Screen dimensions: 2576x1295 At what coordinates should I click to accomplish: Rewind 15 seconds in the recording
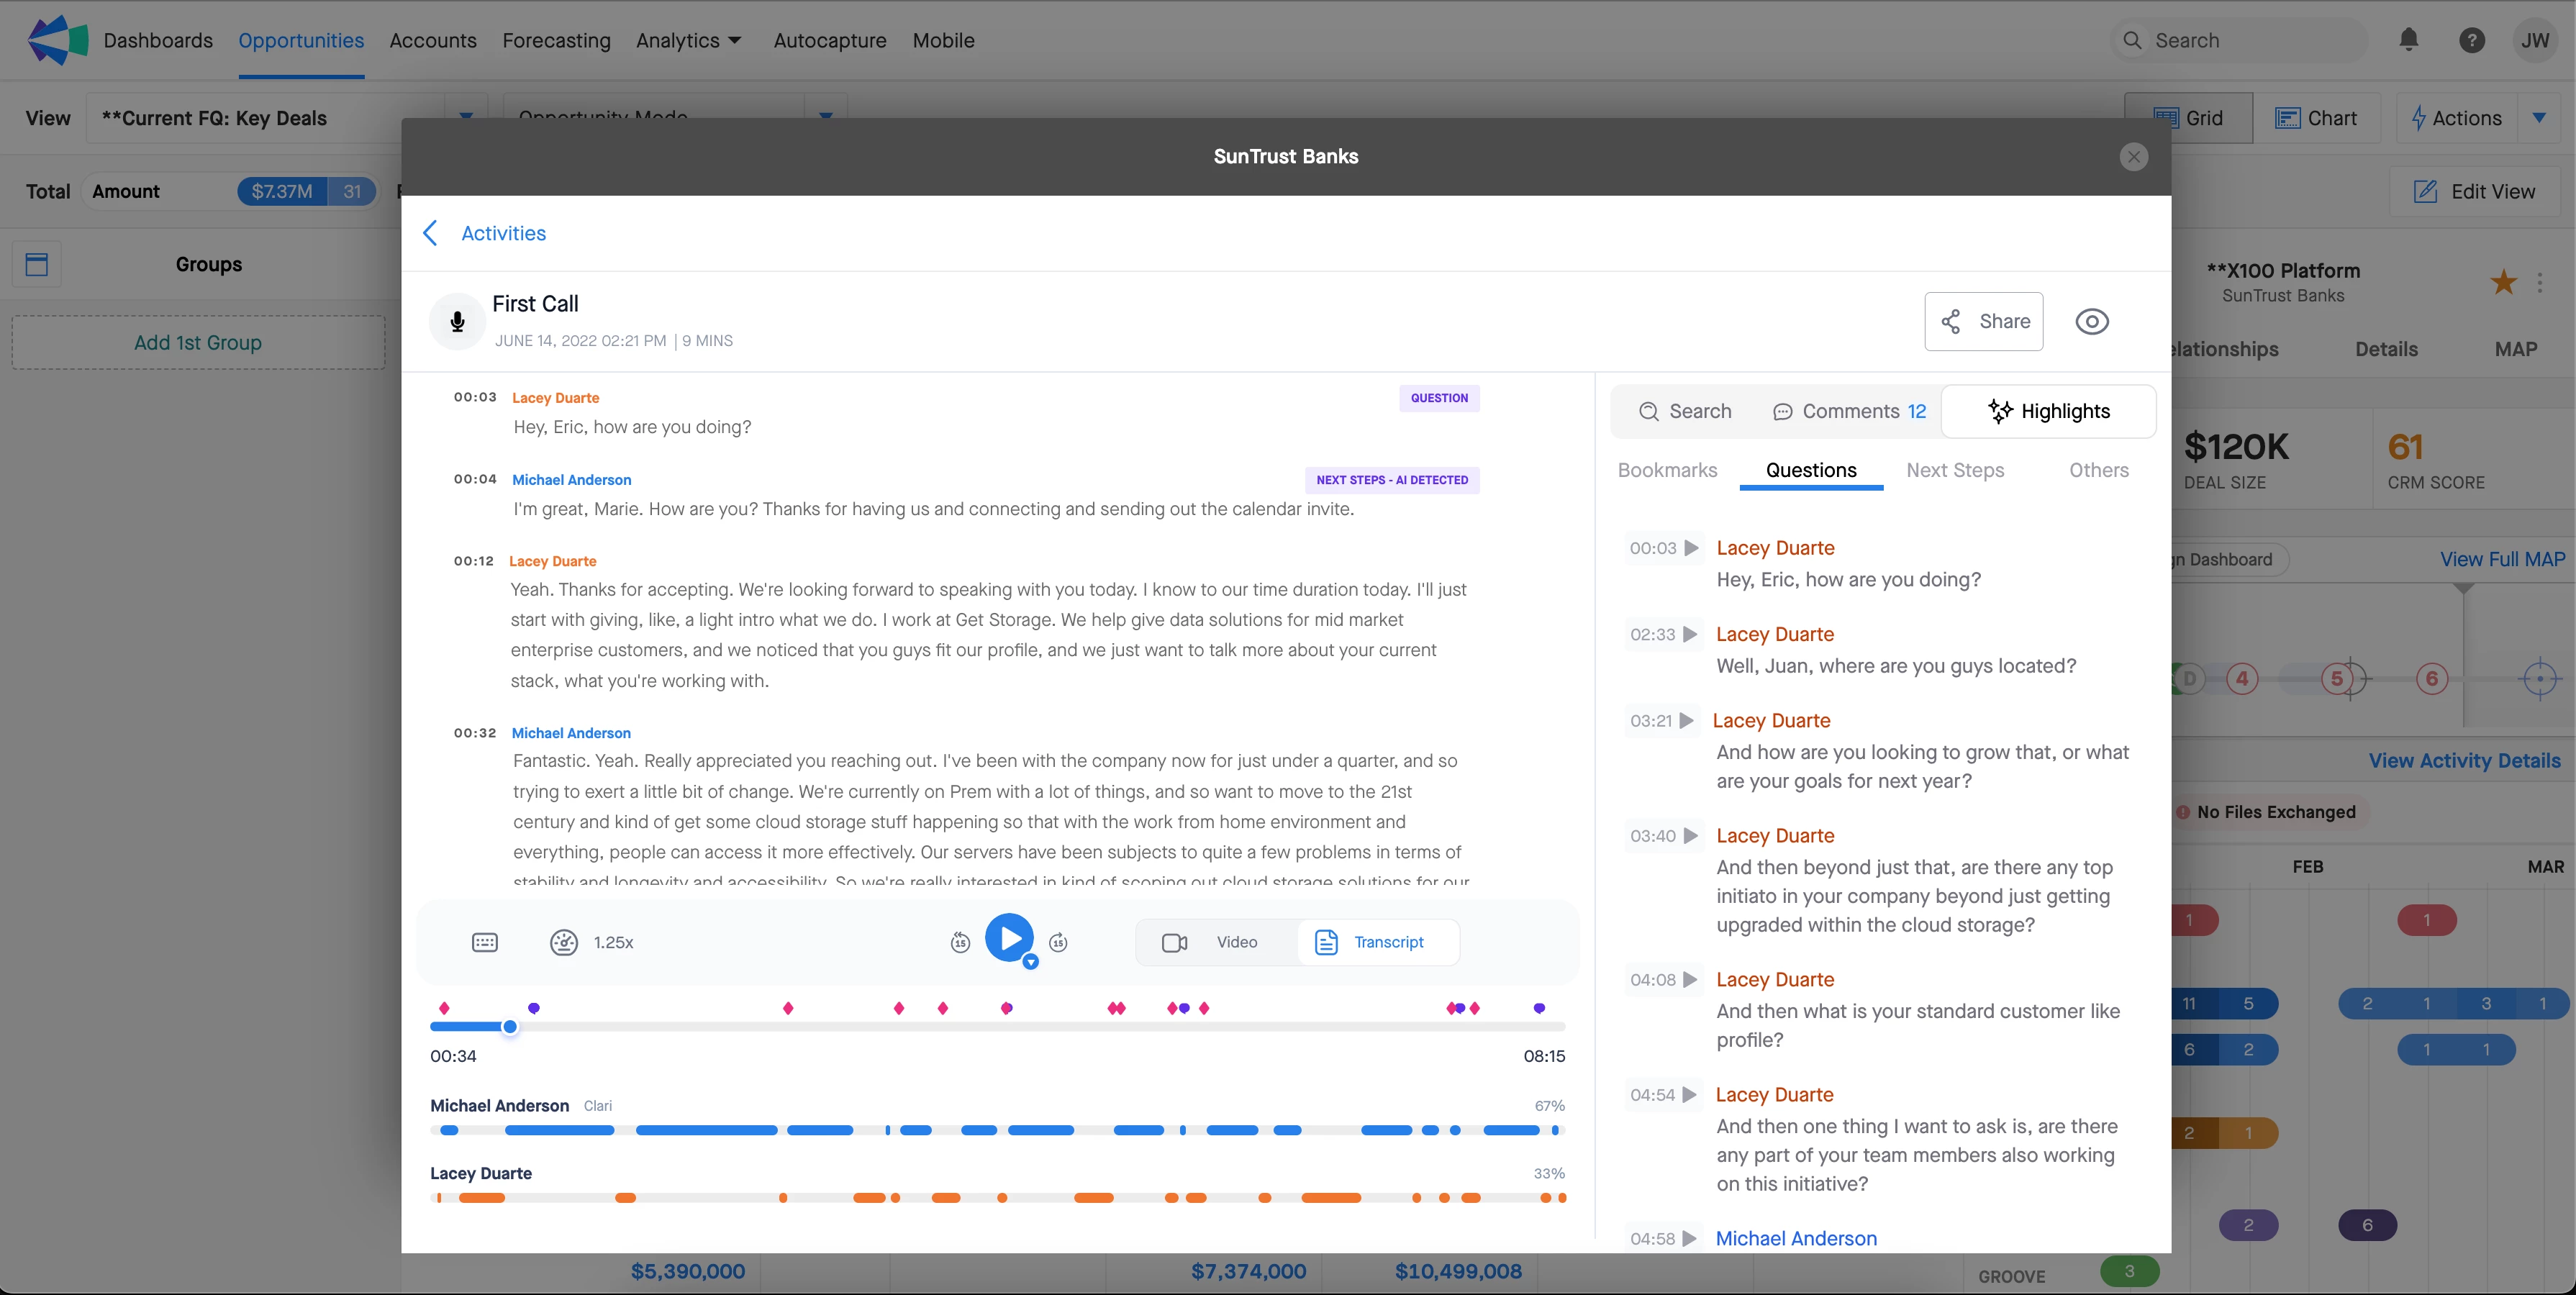[x=960, y=942]
